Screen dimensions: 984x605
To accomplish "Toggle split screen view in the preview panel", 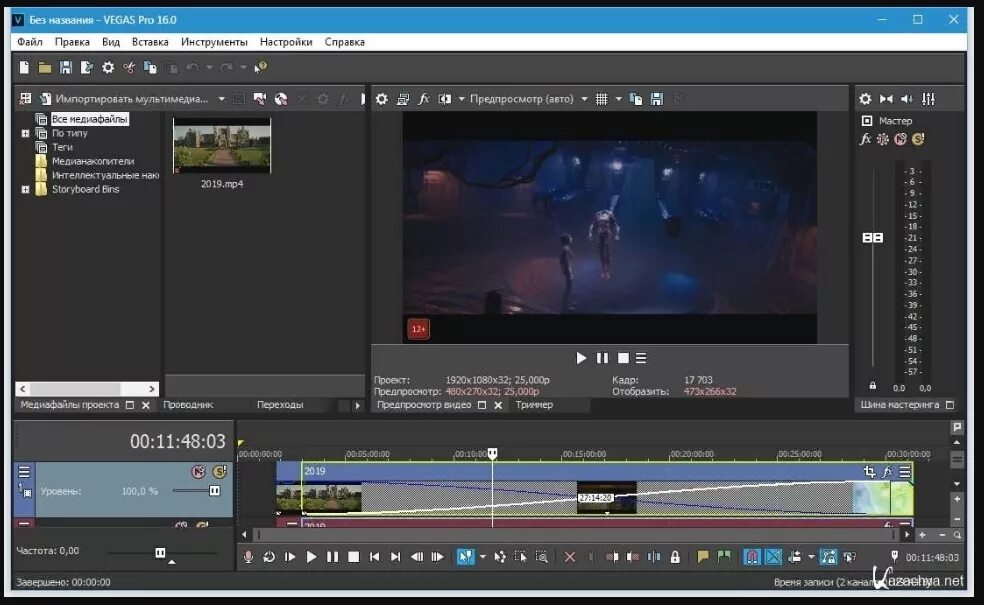I will (x=445, y=99).
